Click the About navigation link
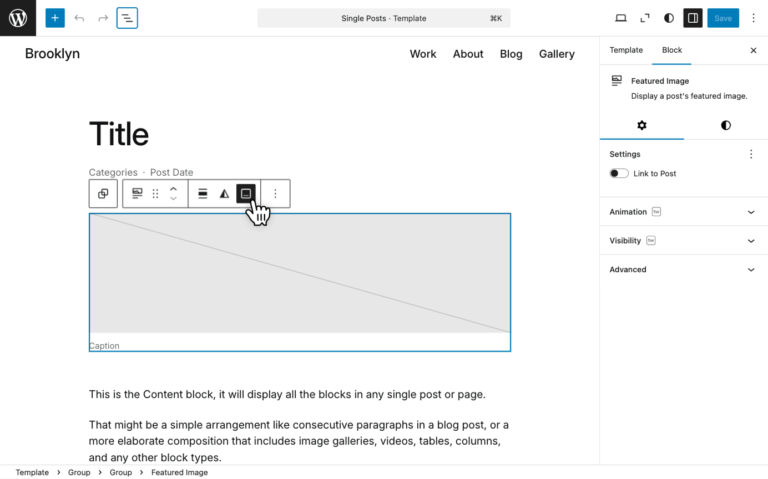 (x=468, y=54)
